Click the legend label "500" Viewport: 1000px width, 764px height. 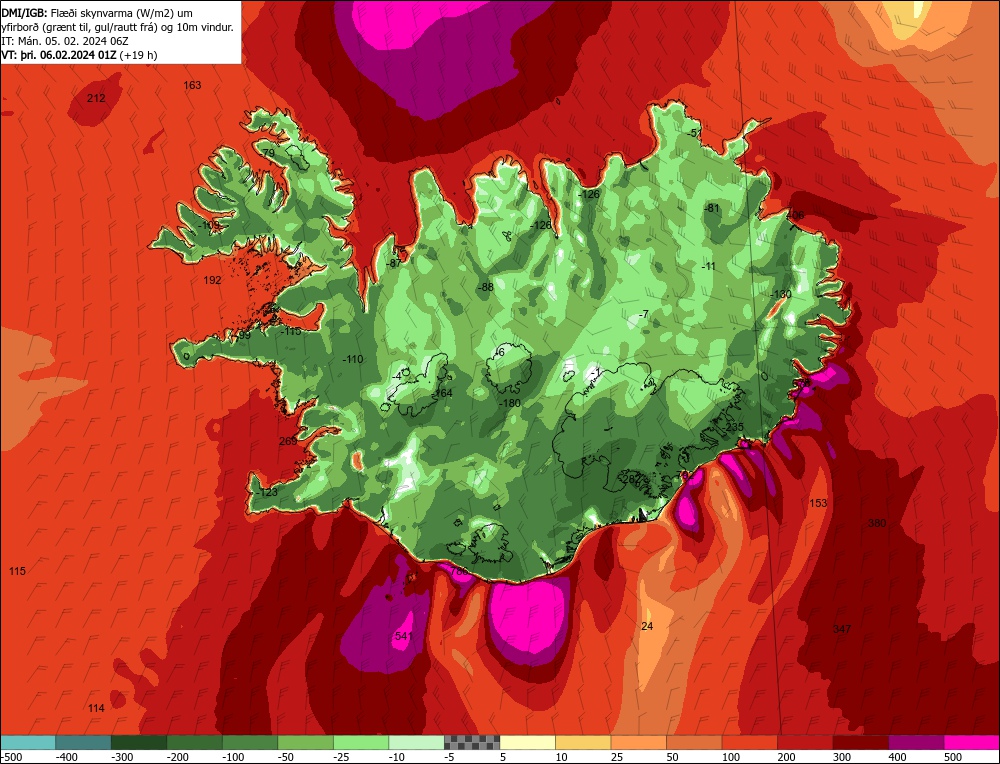click(x=953, y=757)
